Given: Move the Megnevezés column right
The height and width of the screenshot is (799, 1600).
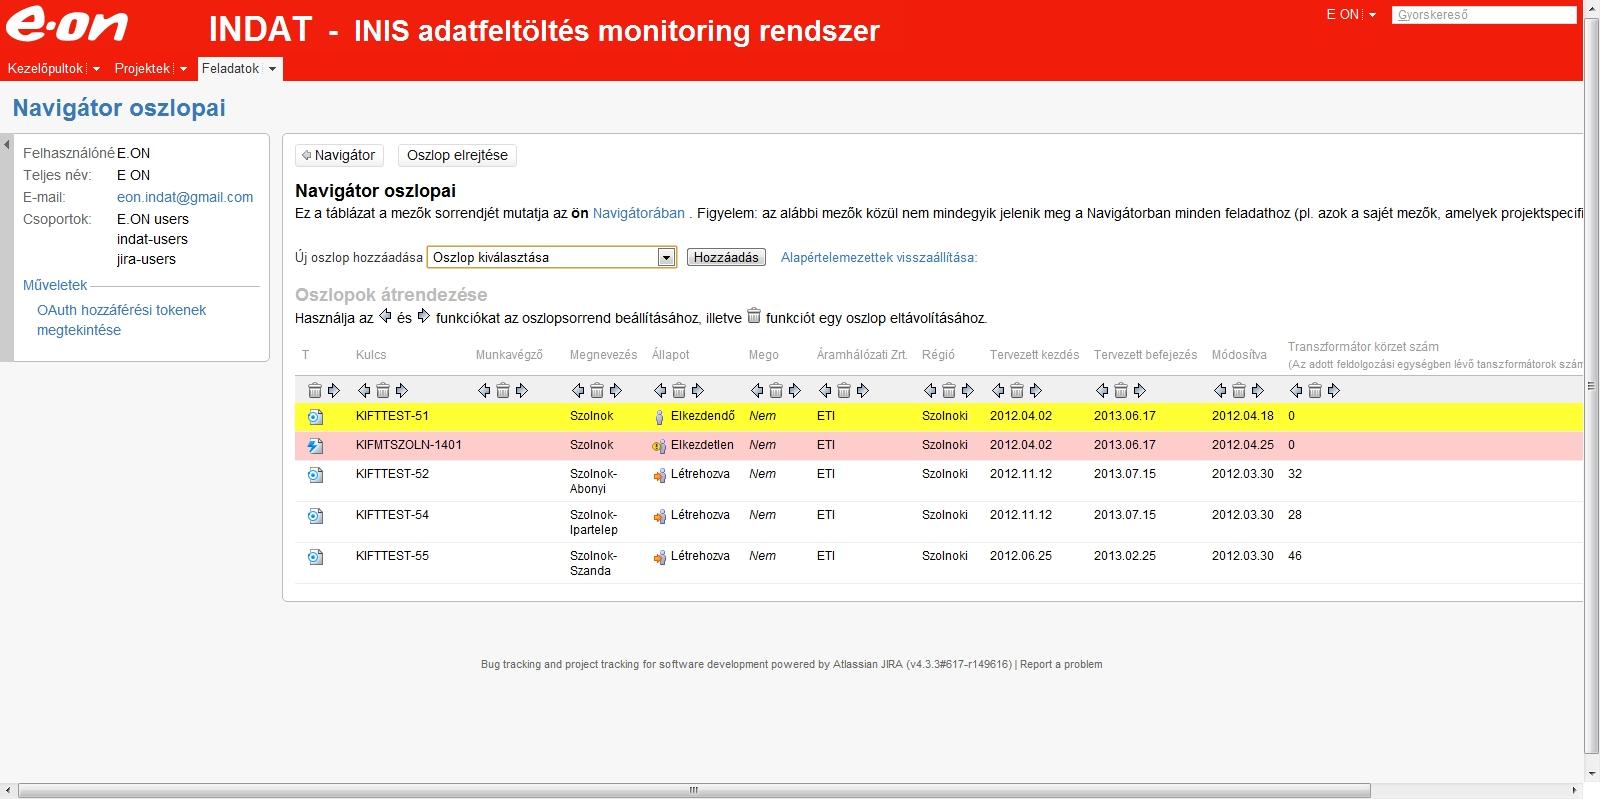Looking at the screenshot, I should [616, 390].
